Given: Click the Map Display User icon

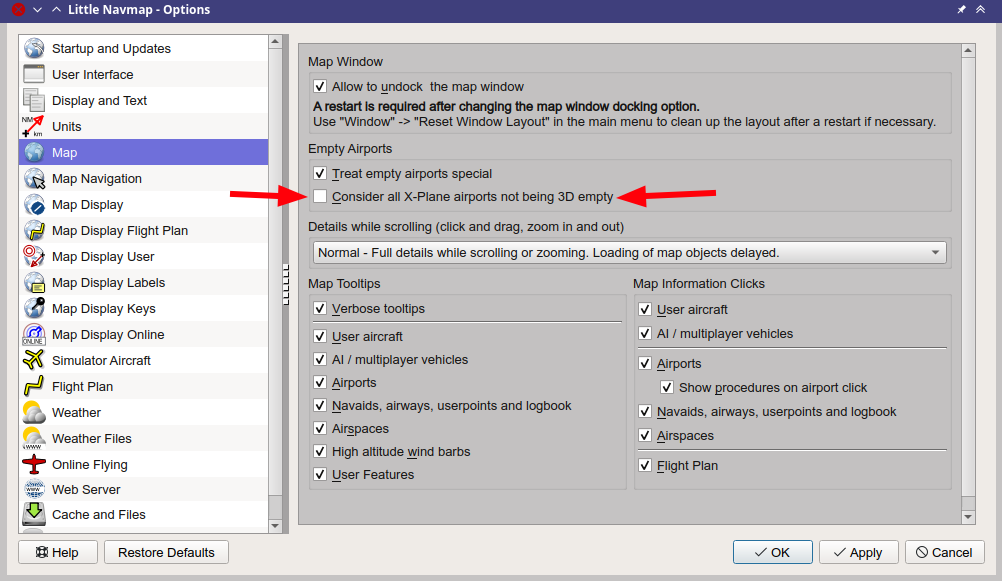Looking at the screenshot, I should [34, 256].
